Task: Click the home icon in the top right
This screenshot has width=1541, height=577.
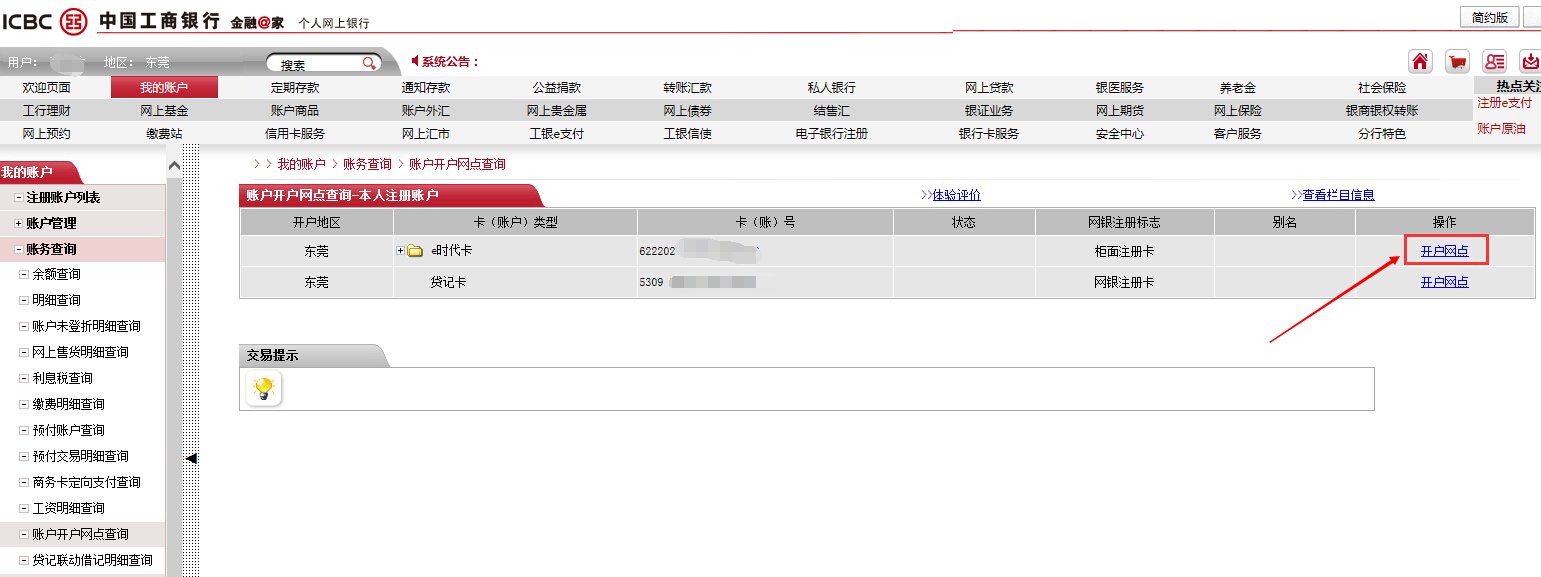Action: [x=1420, y=61]
